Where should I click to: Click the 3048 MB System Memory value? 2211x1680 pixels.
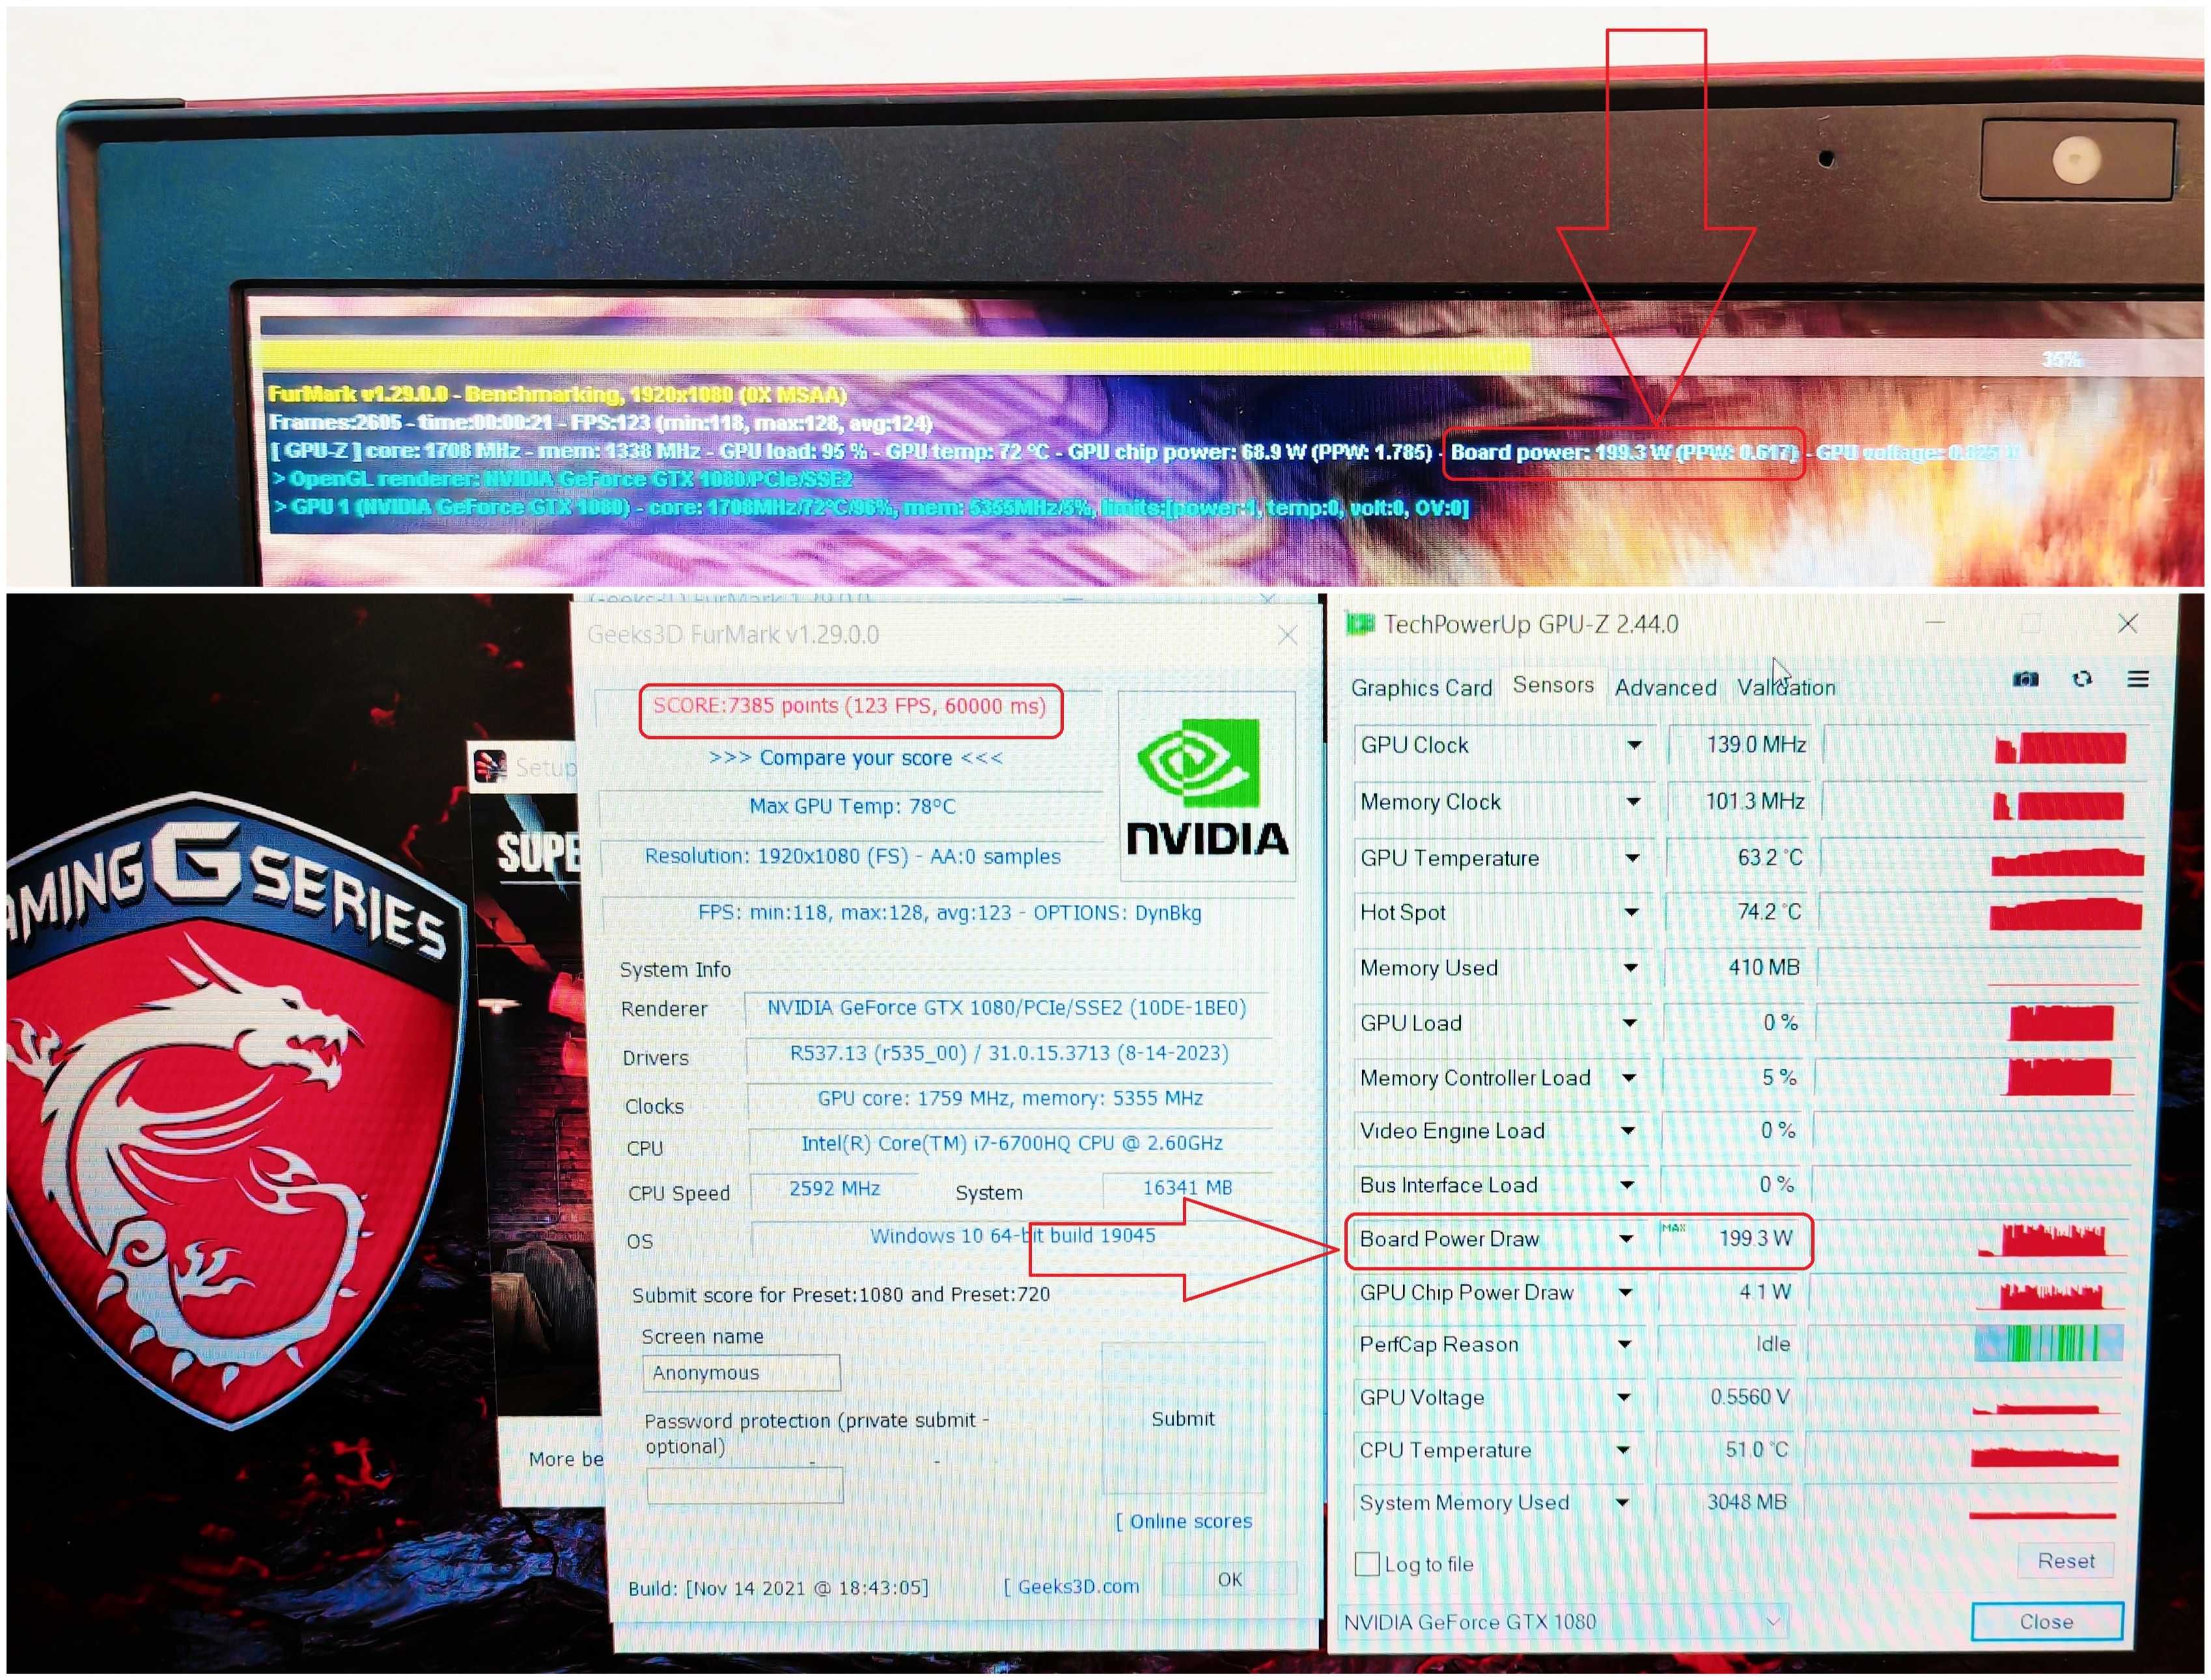[1746, 1502]
